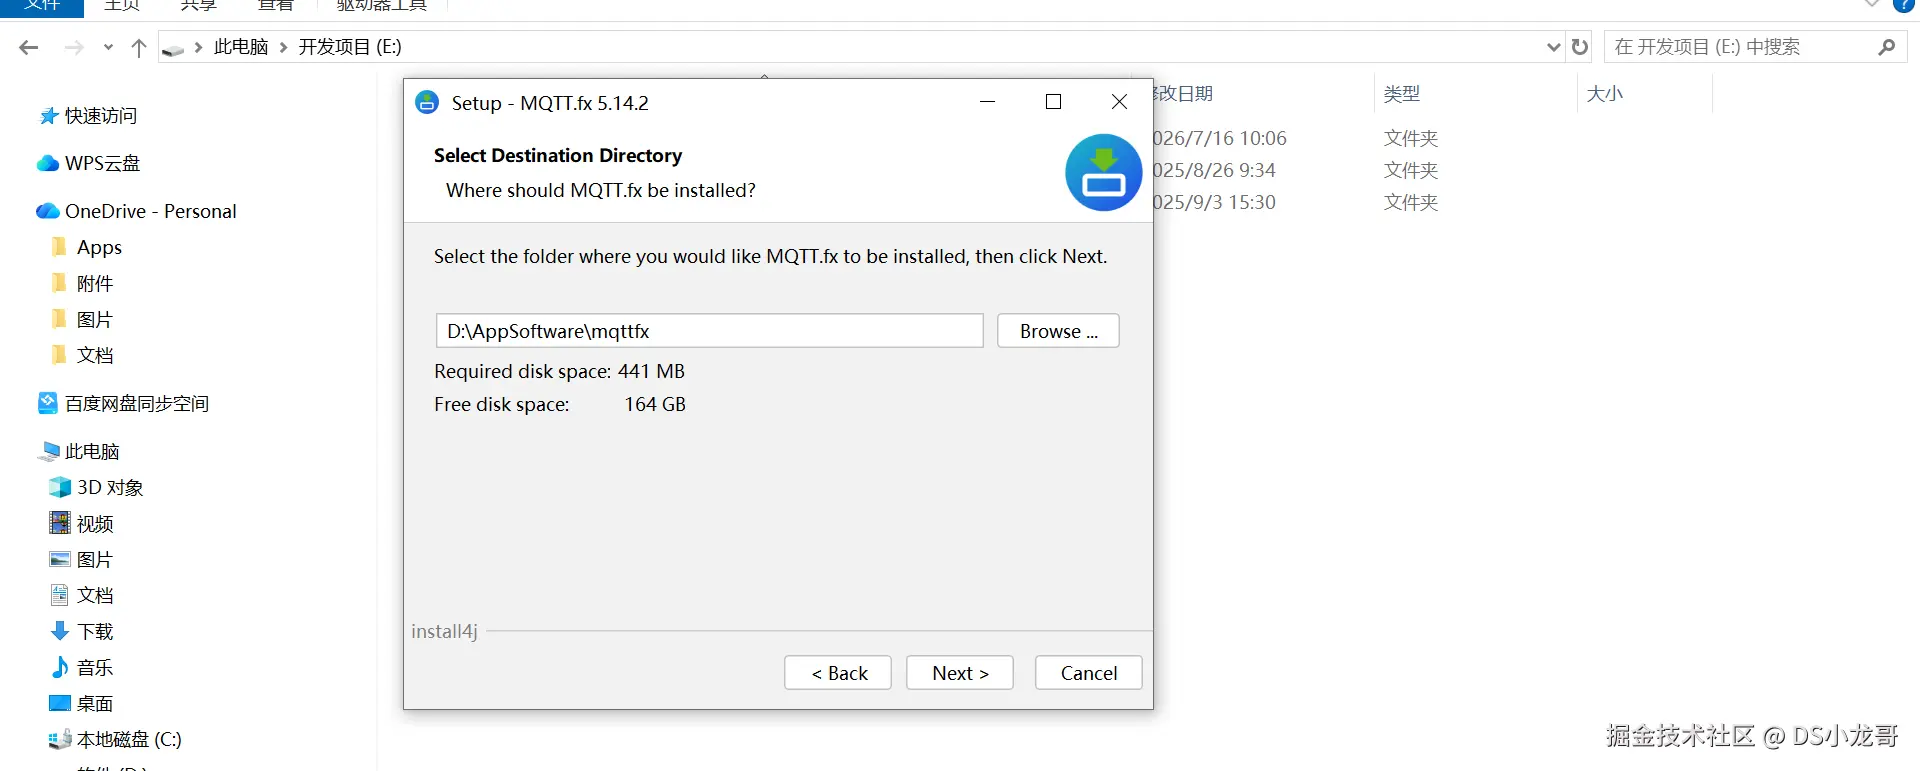
Task: Open the recent locations dropdown arrow
Action: pos(108,47)
